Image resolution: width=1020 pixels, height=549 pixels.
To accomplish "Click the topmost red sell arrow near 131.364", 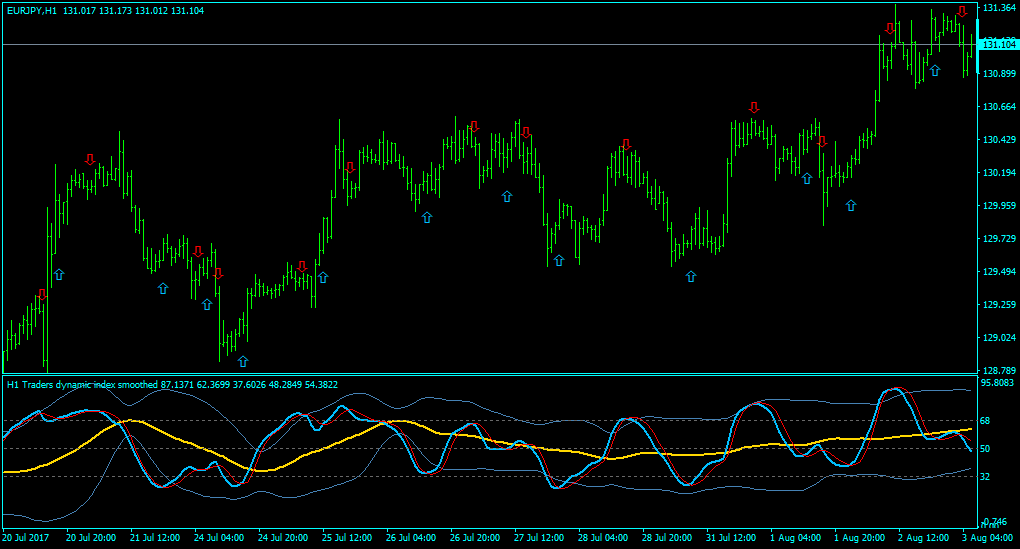I will point(961,12).
